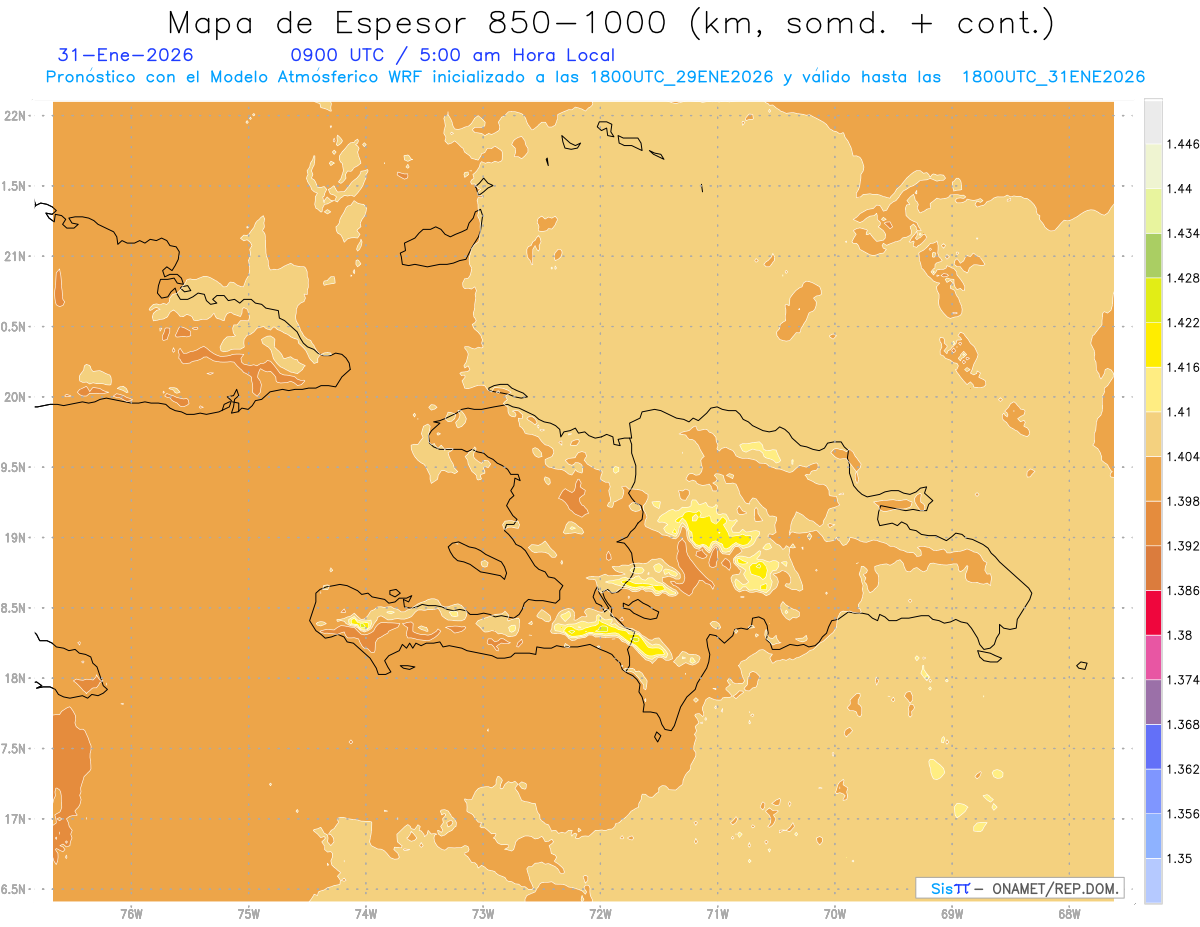The height and width of the screenshot is (927, 1200).
Task: Click the latitude label 19N
Action: [15, 538]
